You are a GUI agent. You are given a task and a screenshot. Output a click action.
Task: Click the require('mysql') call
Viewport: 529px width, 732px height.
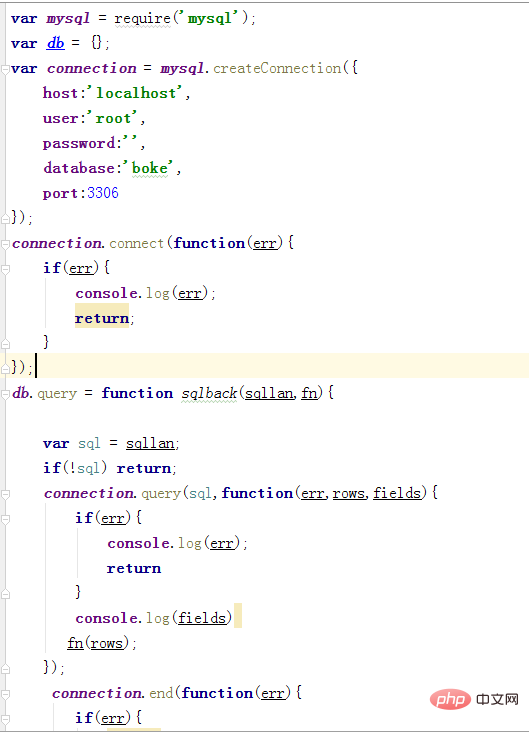(x=182, y=19)
